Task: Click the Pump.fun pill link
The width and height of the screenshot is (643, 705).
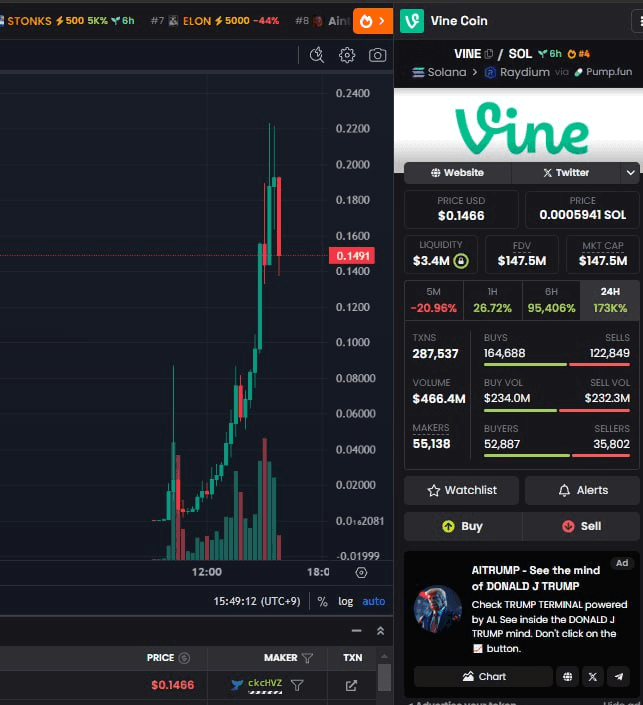Action: coord(603,72)
